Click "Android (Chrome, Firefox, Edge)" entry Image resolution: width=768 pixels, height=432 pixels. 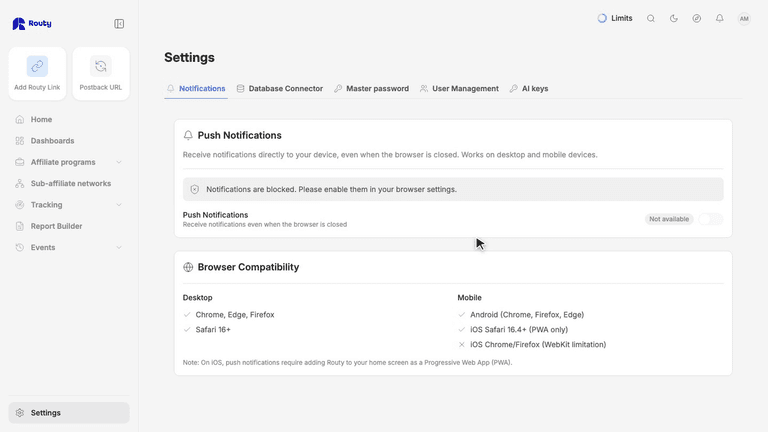pos(527,315)
